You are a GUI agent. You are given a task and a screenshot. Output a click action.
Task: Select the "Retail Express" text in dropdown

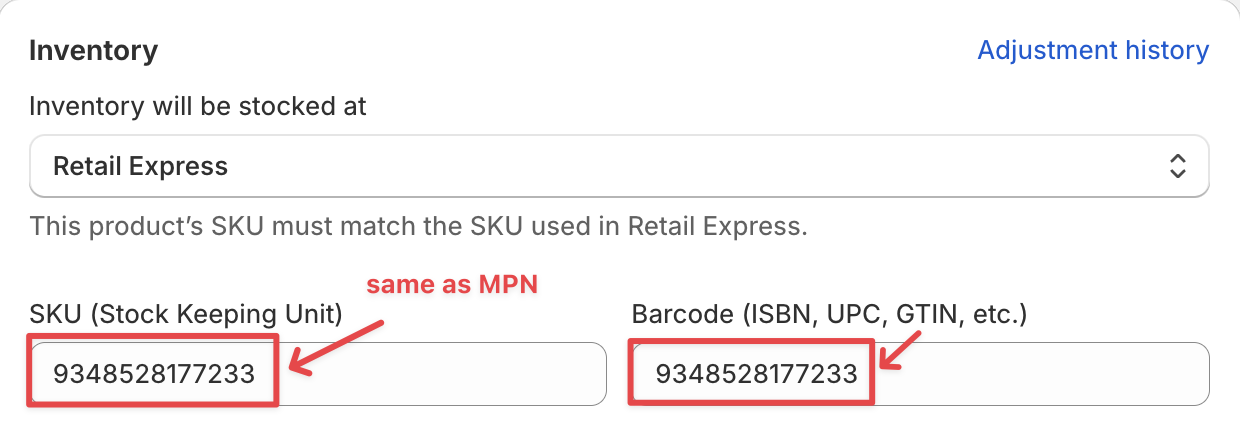140,166
